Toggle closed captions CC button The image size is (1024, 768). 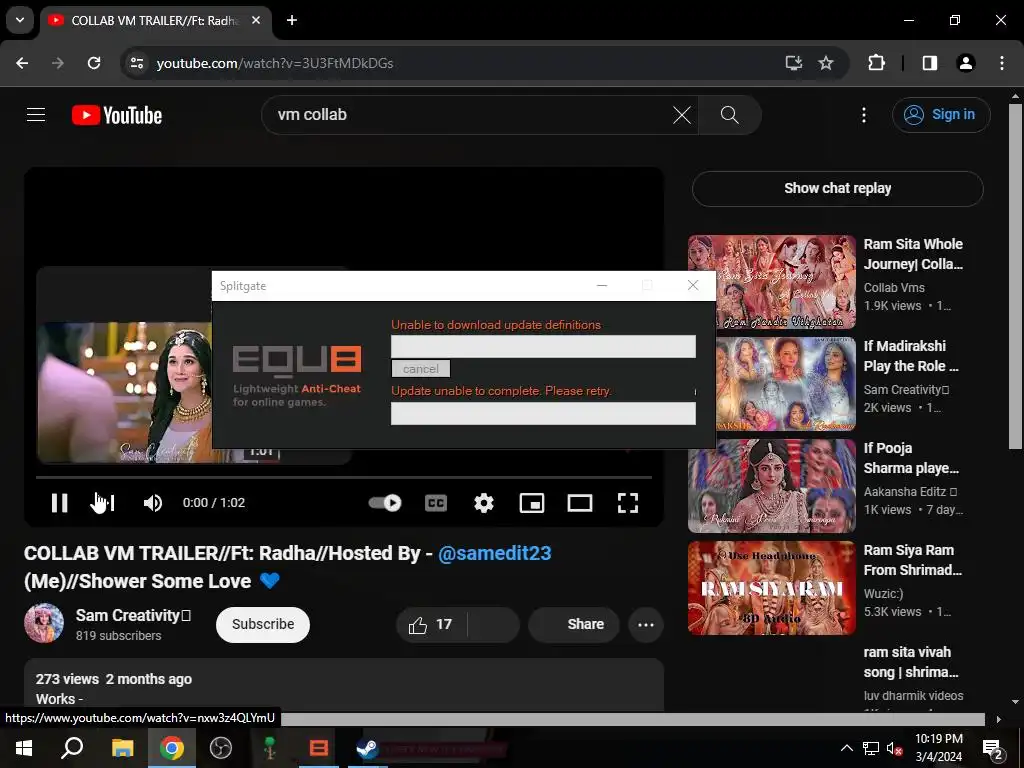(436, 503)
